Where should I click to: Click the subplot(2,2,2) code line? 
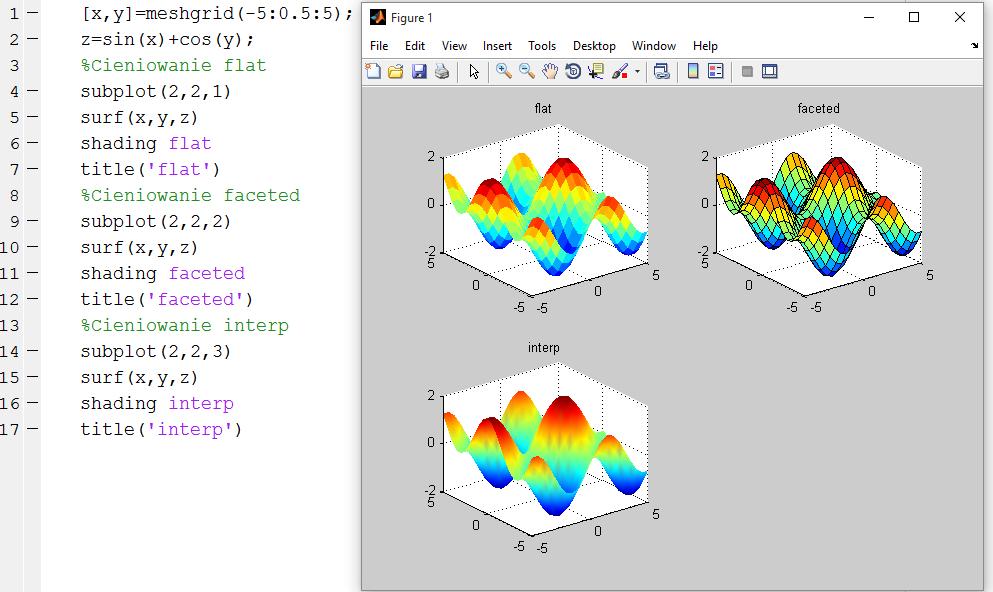(x=156, y=221)
